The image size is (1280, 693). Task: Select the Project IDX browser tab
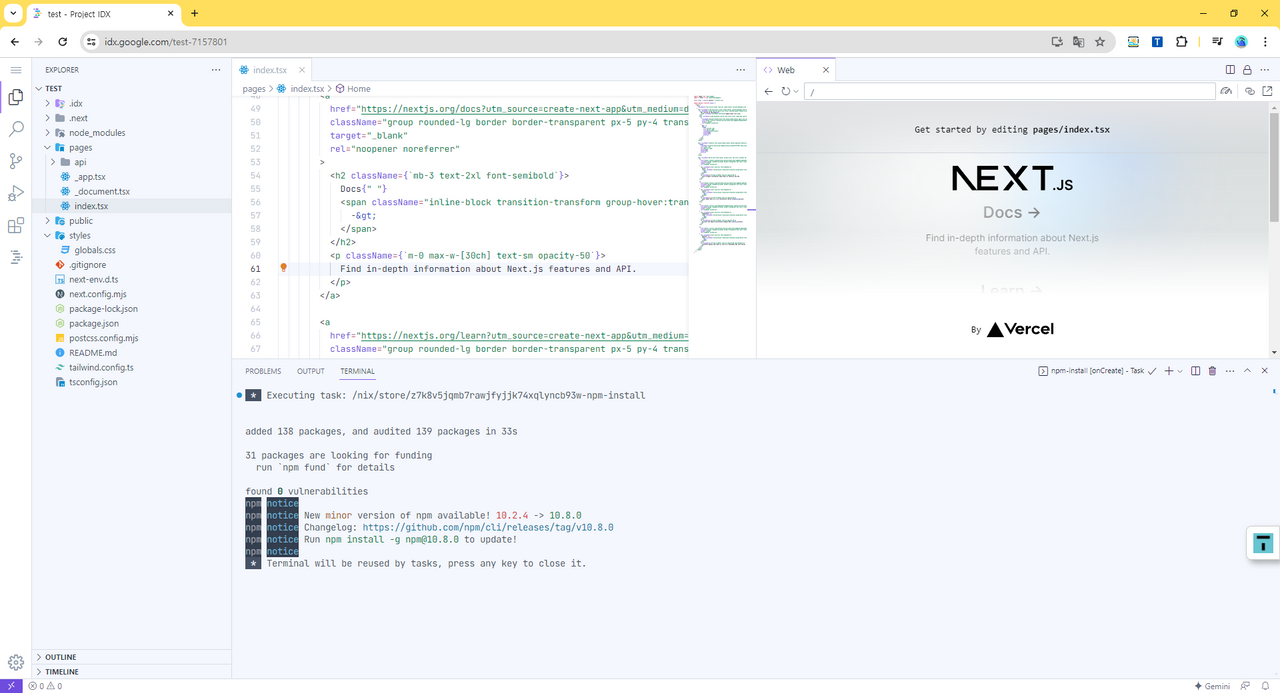[x=104, y=13]
